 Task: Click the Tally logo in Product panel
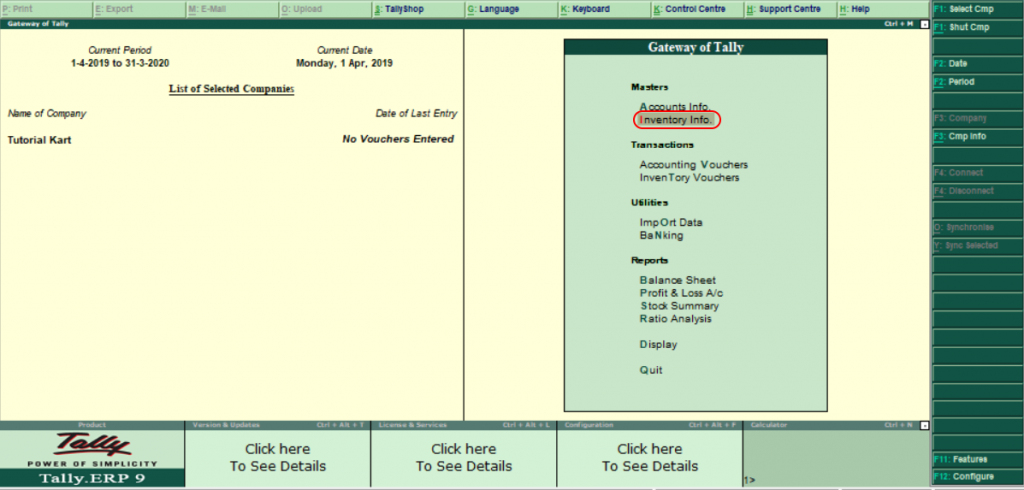92,446
